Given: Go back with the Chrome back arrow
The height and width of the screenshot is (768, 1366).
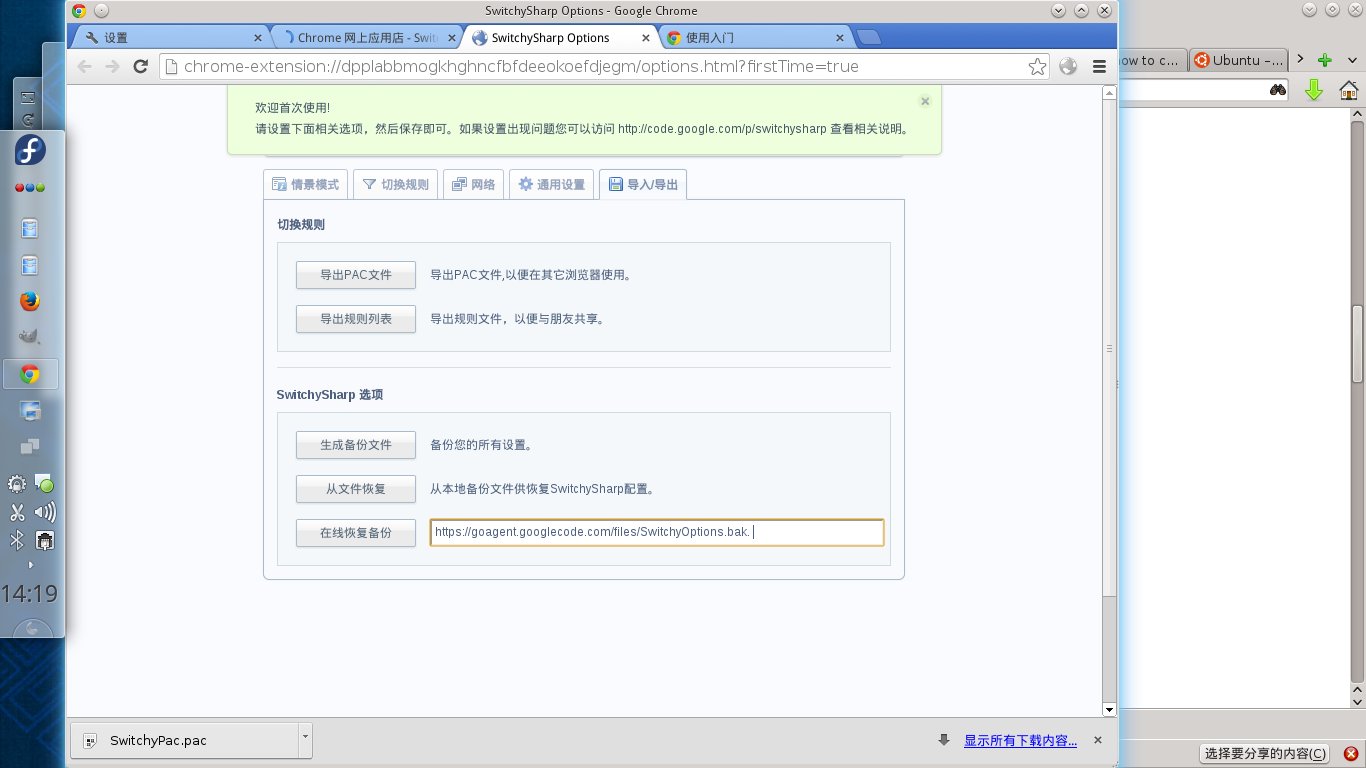Looking at the screenshot, I should pos(85,67).
